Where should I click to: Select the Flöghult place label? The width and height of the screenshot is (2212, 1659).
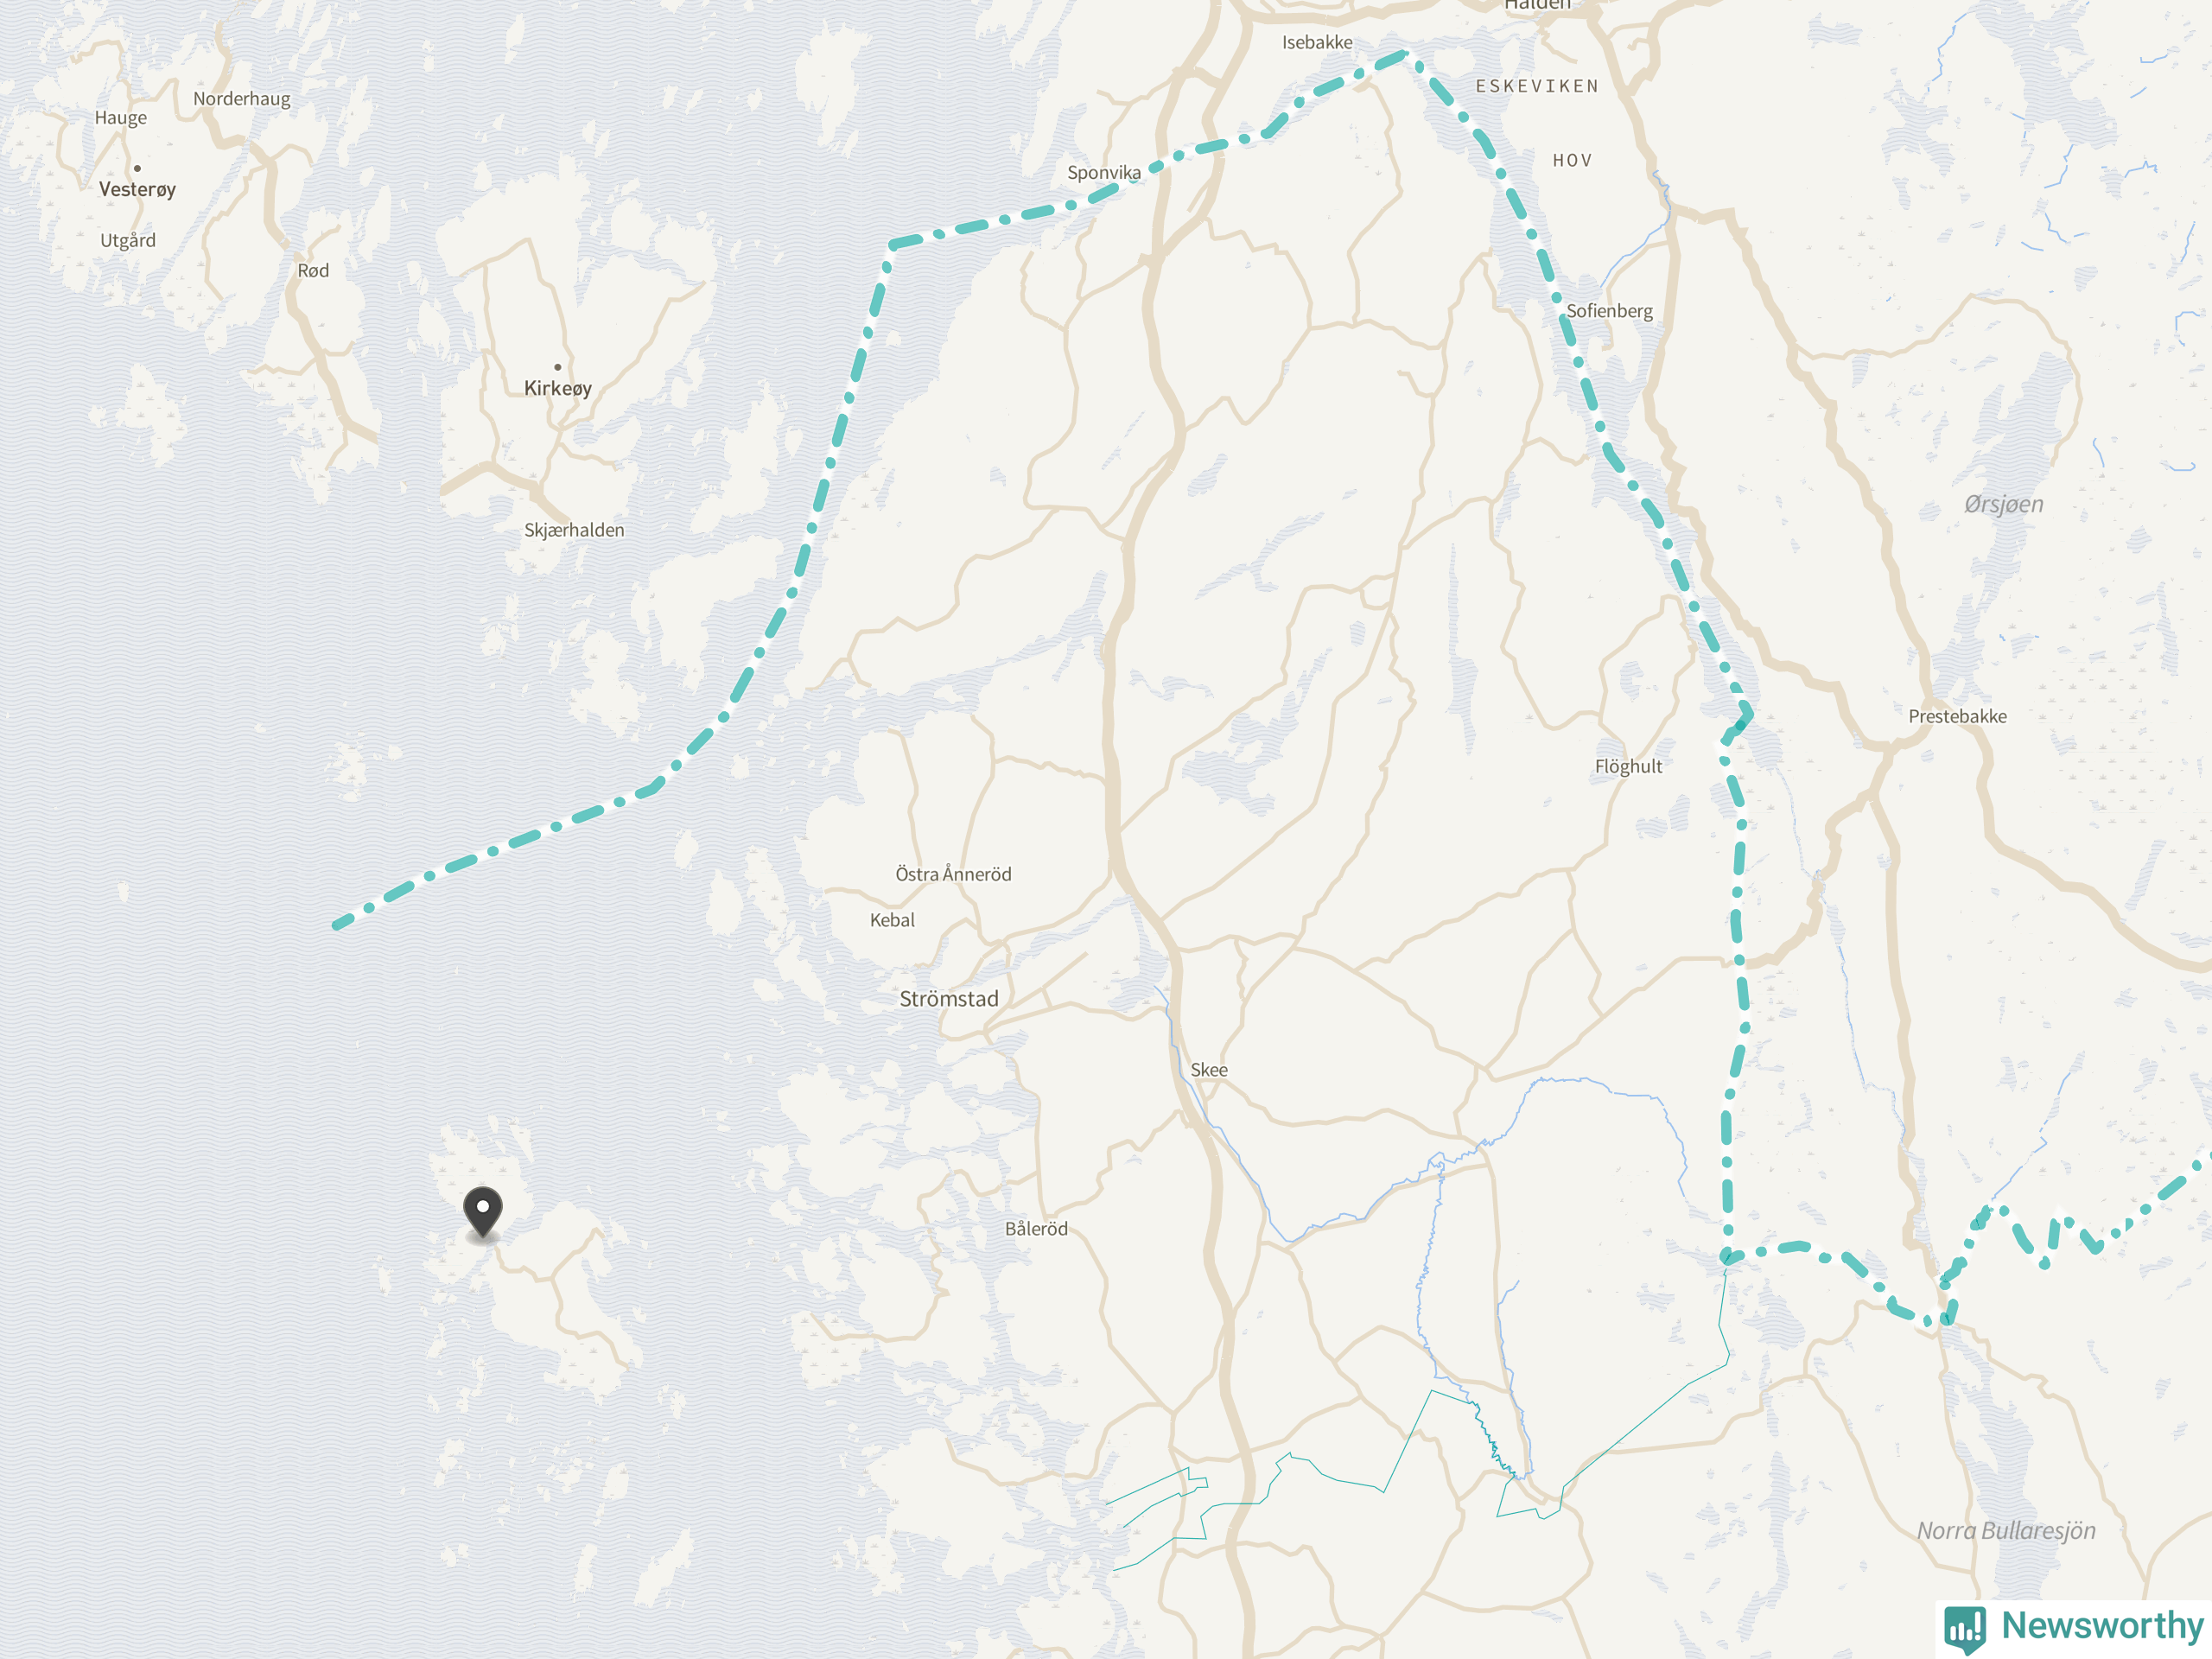click(x=1628, y=766)
